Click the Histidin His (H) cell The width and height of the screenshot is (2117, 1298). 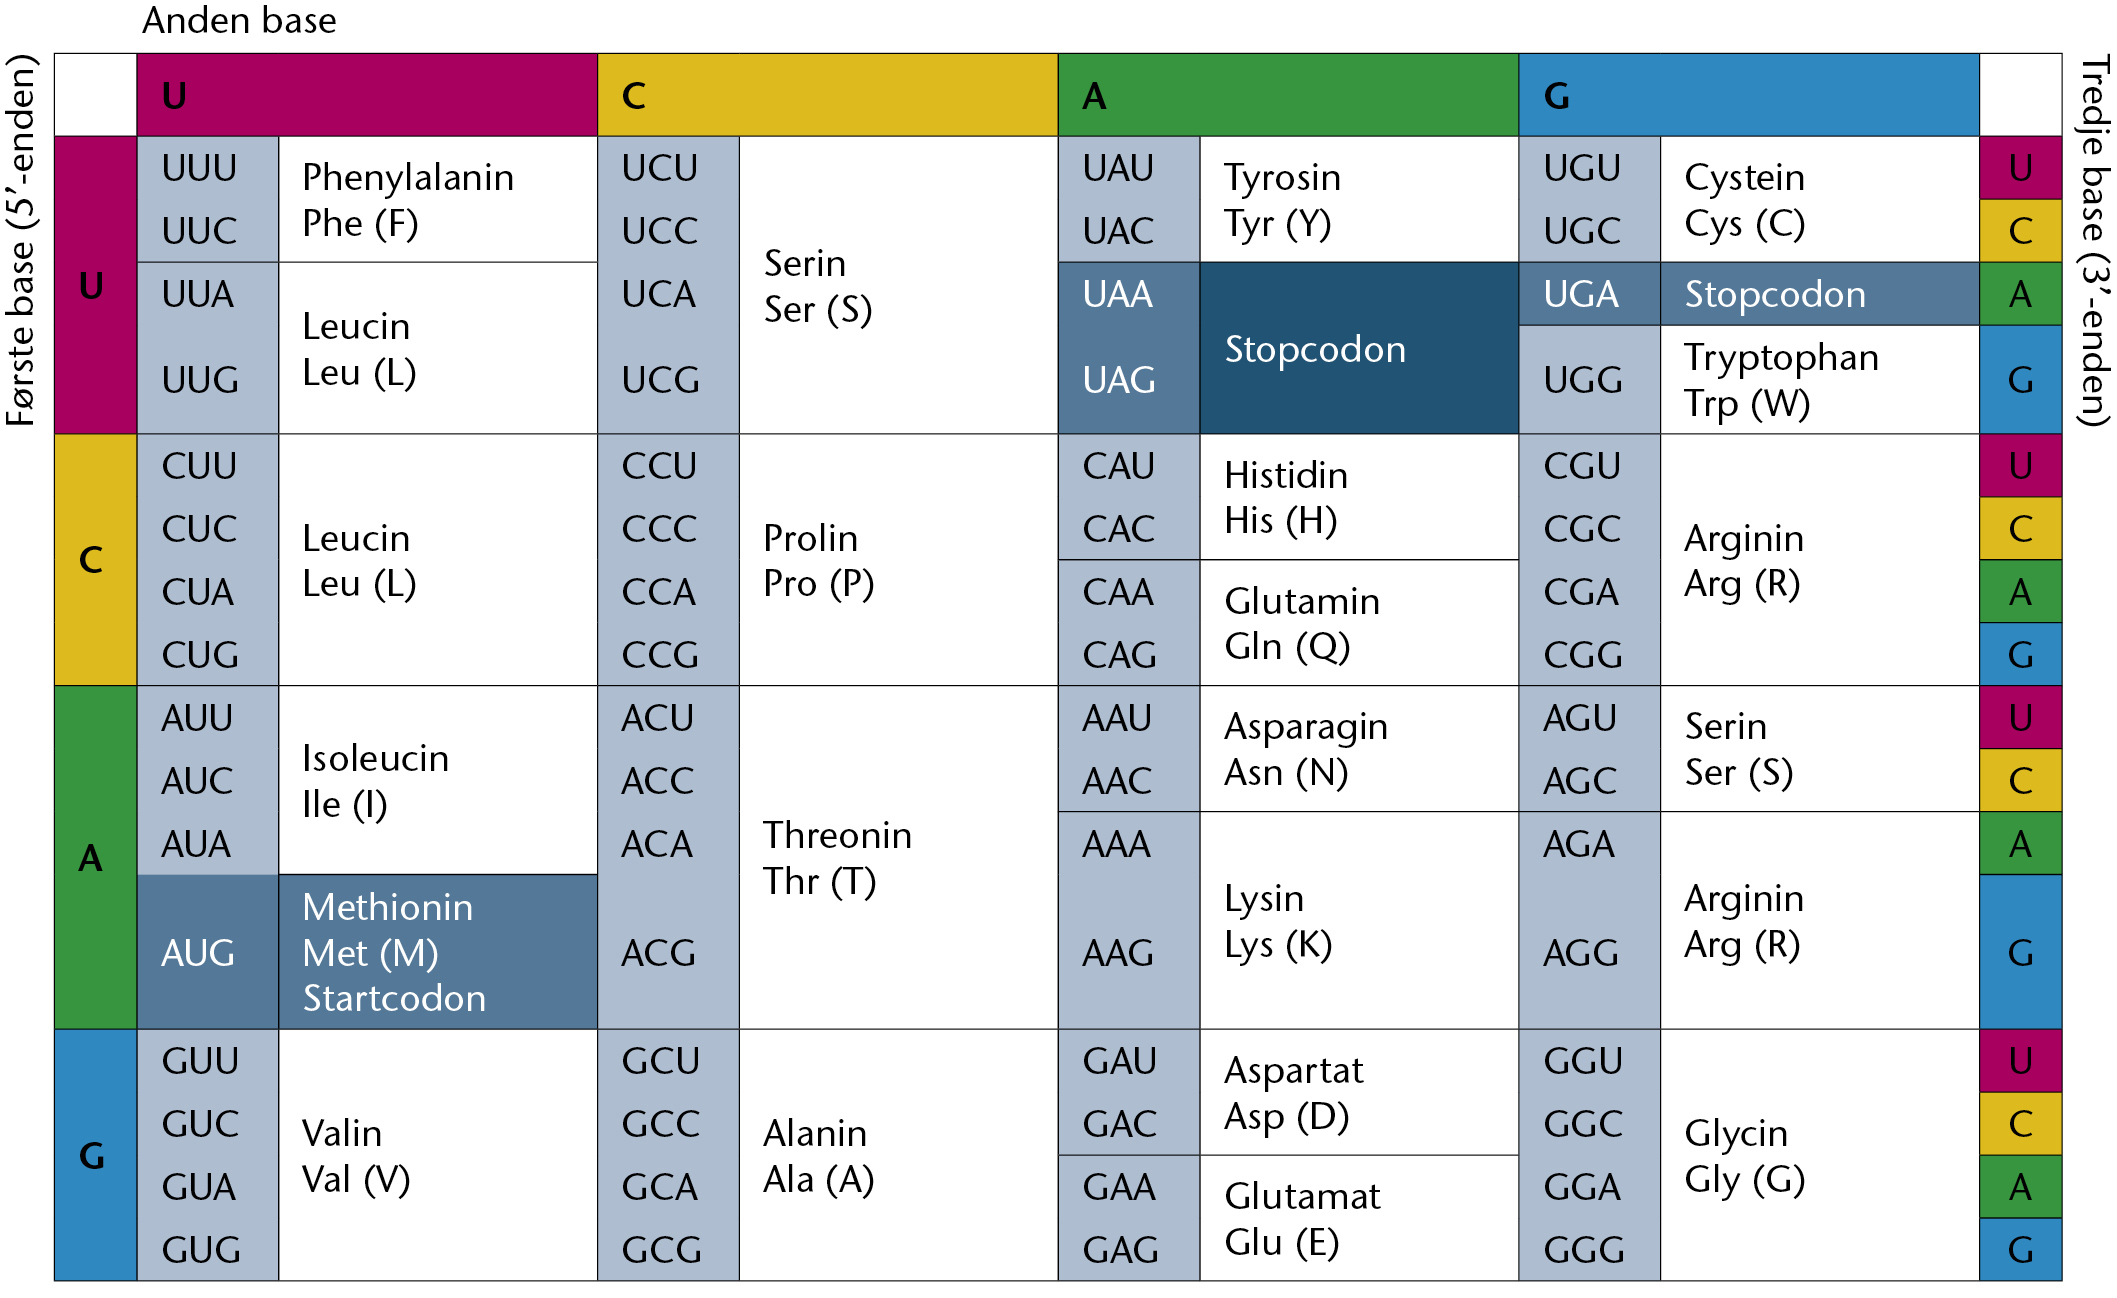click(1359, 497)
